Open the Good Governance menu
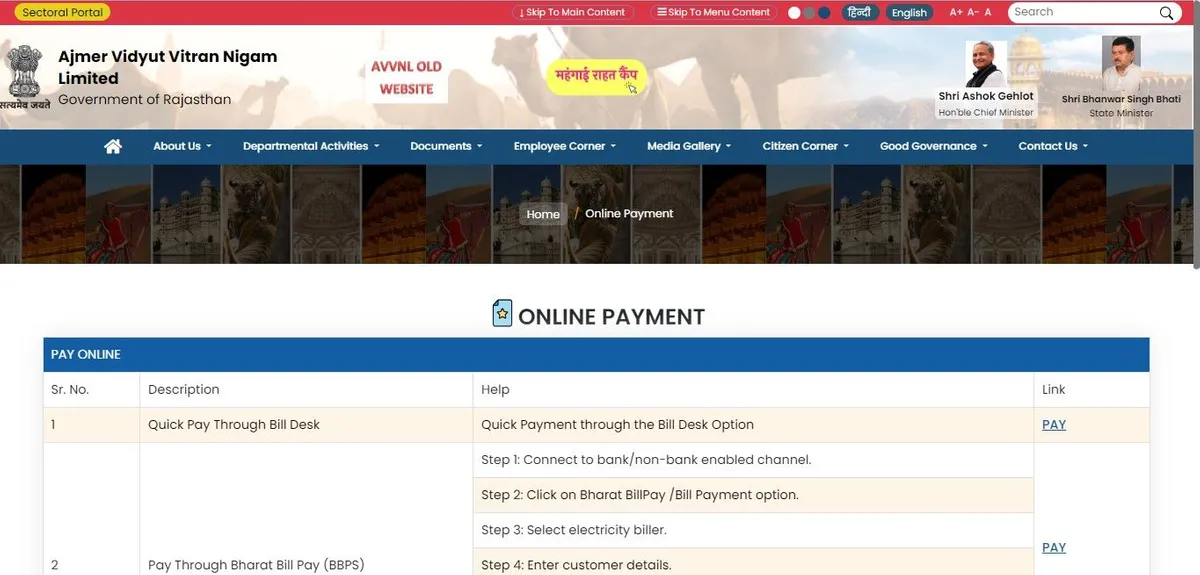The width and height of the screenshot is (1200, 575). (933, 146)
